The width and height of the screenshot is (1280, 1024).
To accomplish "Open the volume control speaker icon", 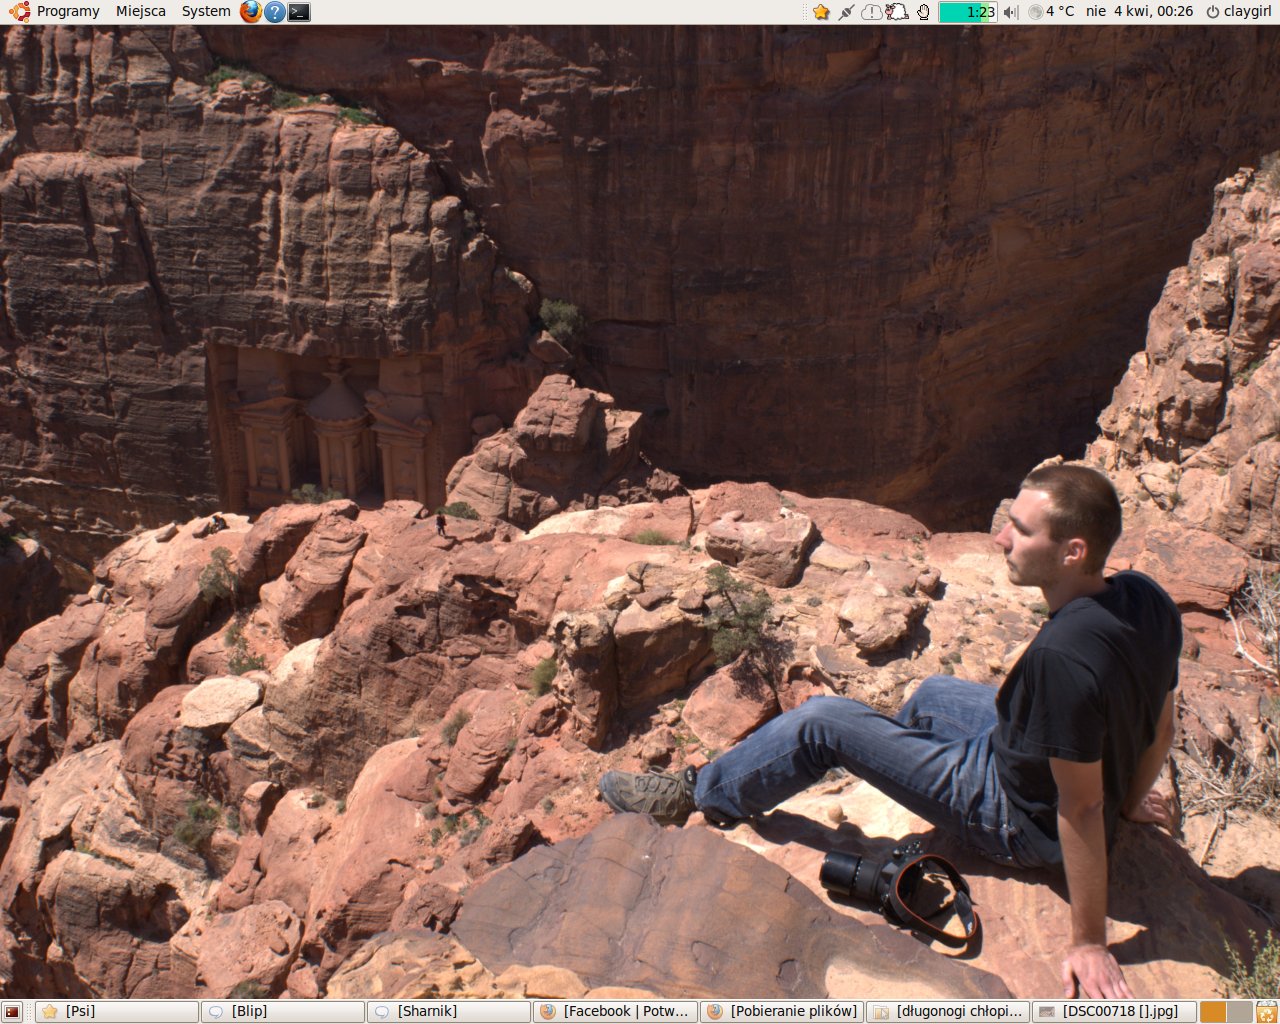I will 1011,12.
